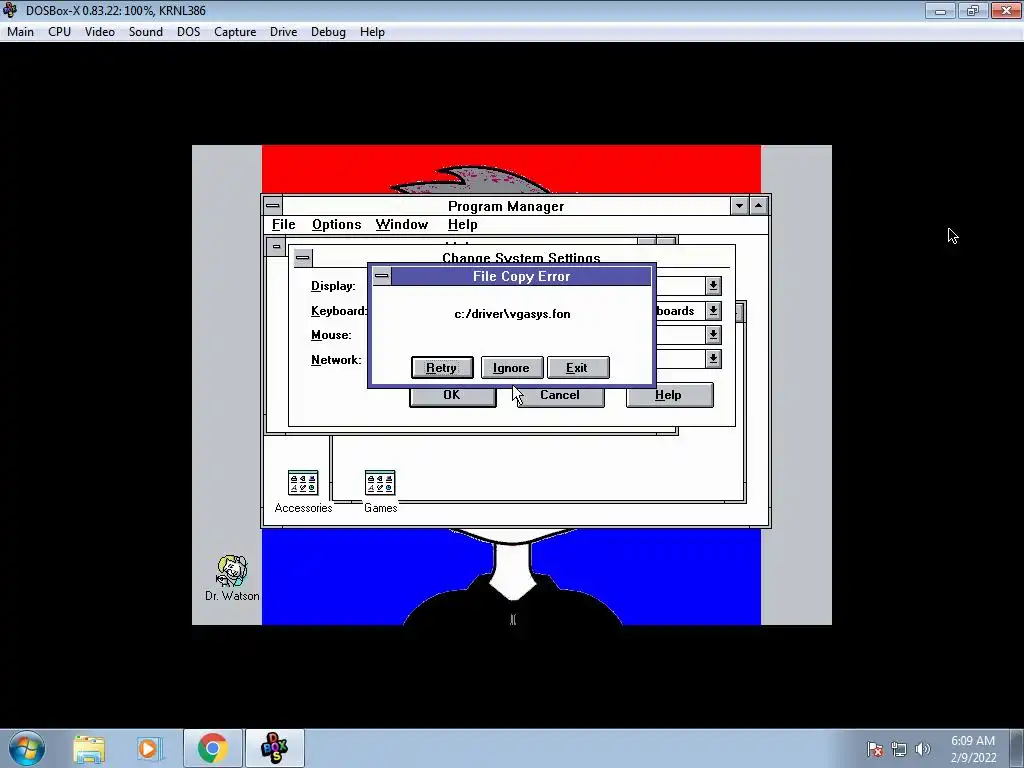Click Help in Change System Settings
This screenshot has width=1024, height=768.
(669, 395)
